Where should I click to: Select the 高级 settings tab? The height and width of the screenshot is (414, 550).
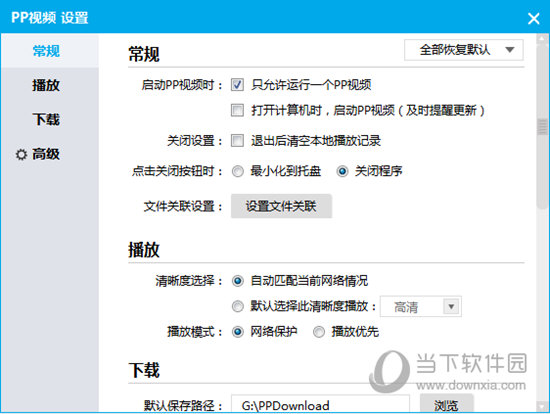(x=46, y=154)
